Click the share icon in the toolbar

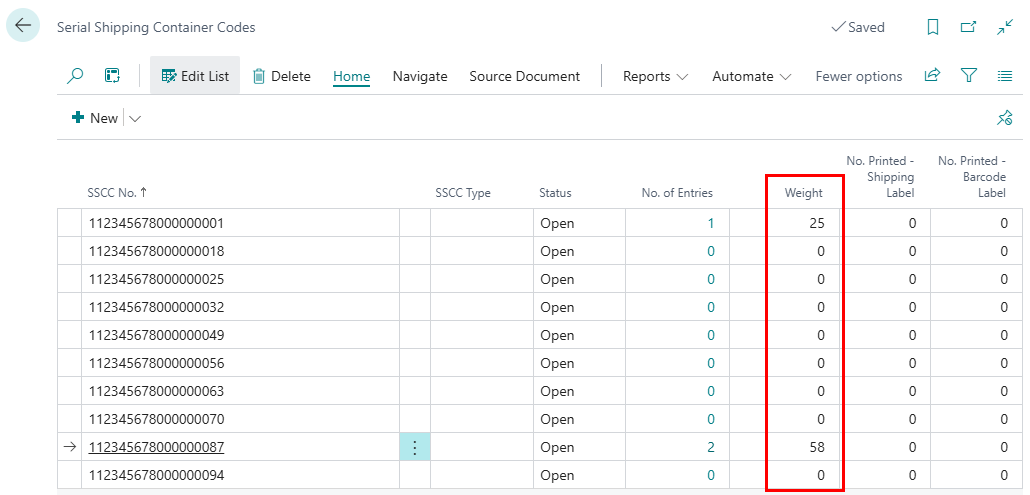(x=932, y=76)
